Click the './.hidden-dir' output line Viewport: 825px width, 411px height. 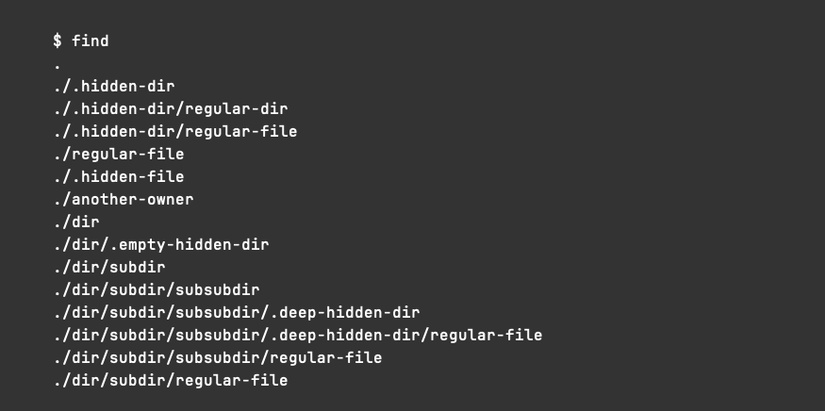pos(114,86)
